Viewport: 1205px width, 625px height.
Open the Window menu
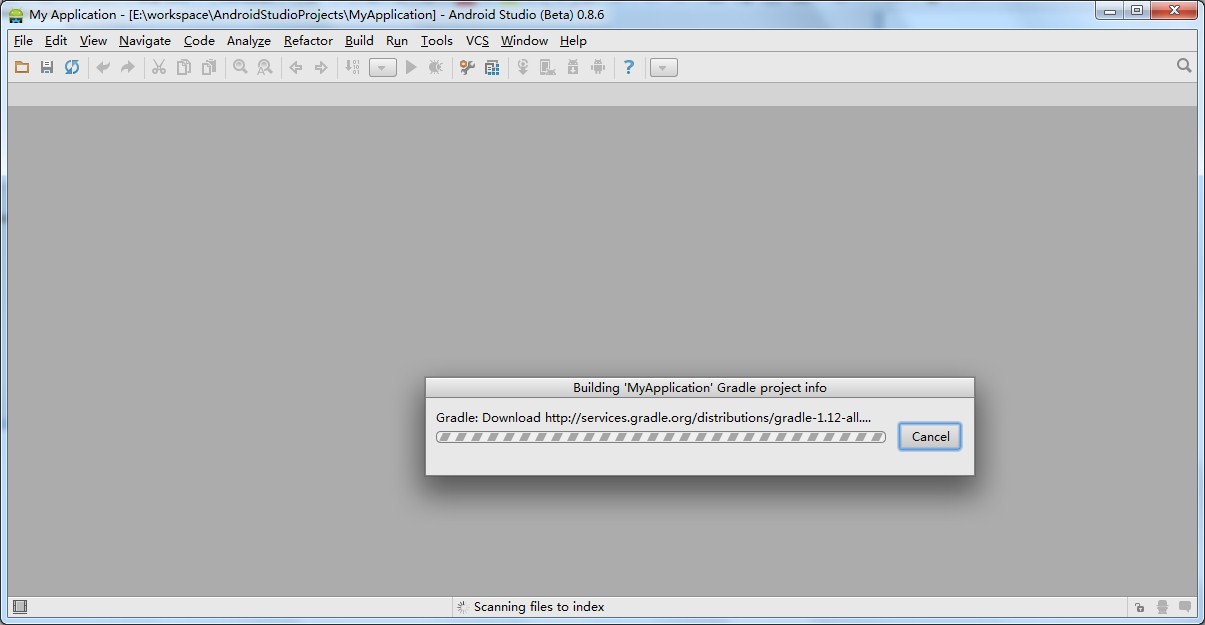tap(524, 41)
